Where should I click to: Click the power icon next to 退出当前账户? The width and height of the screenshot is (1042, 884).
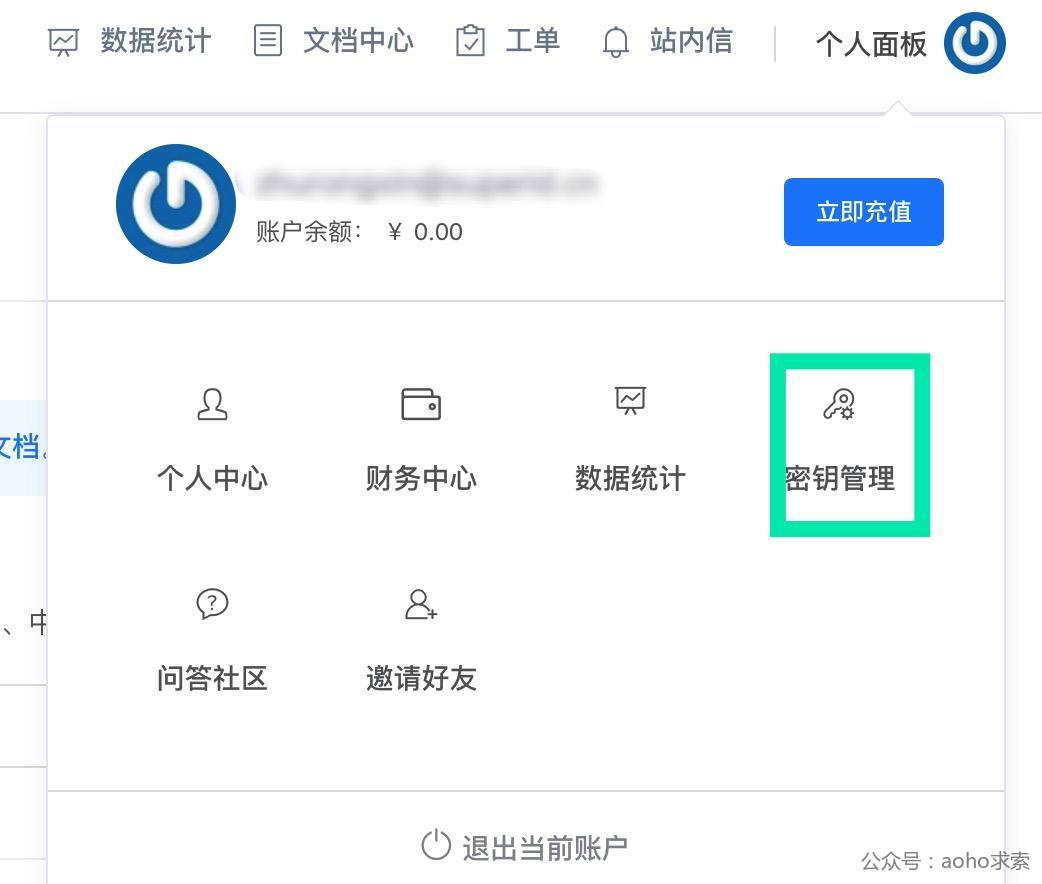[x=436, y=845]
